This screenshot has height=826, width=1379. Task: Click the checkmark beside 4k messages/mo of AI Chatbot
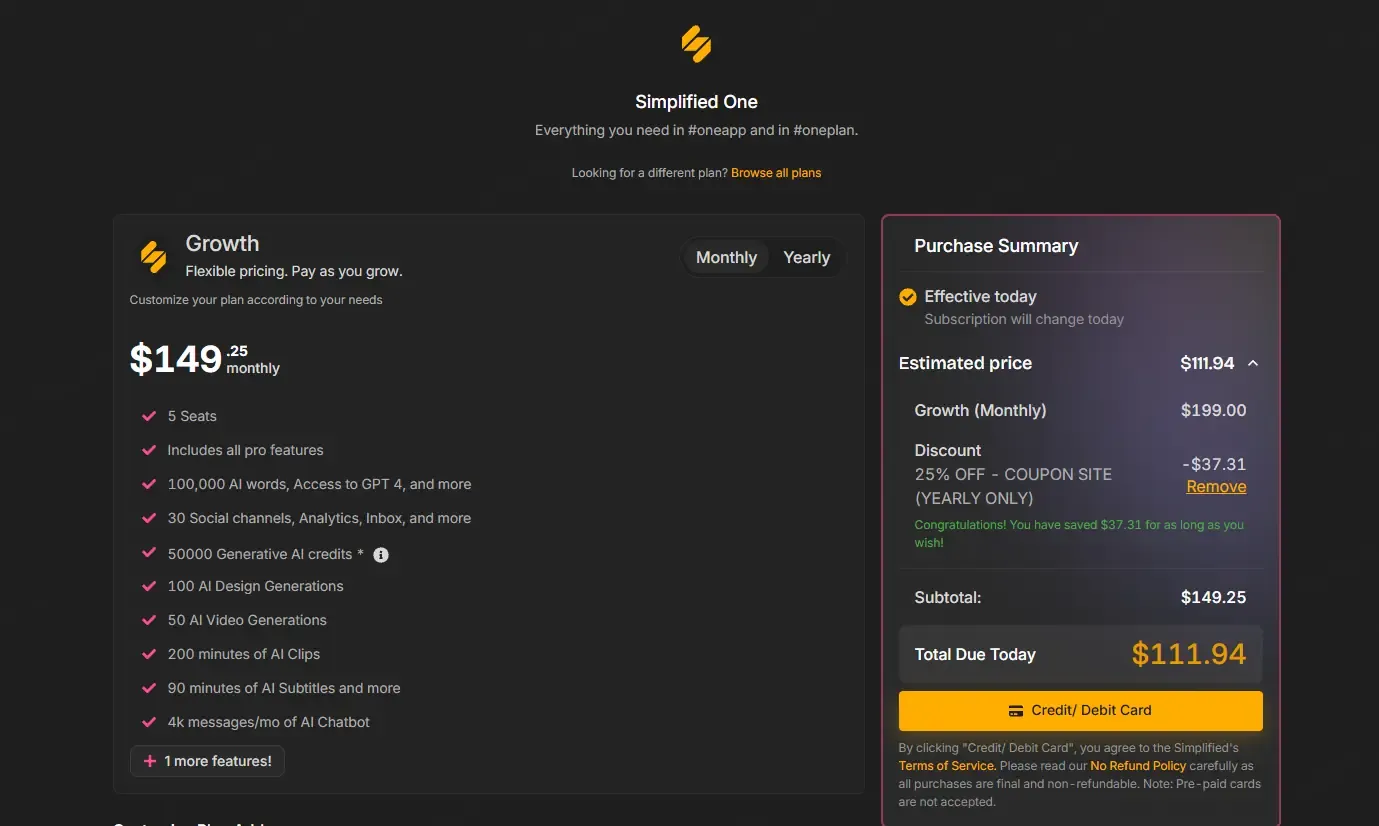tap(149, 722)
